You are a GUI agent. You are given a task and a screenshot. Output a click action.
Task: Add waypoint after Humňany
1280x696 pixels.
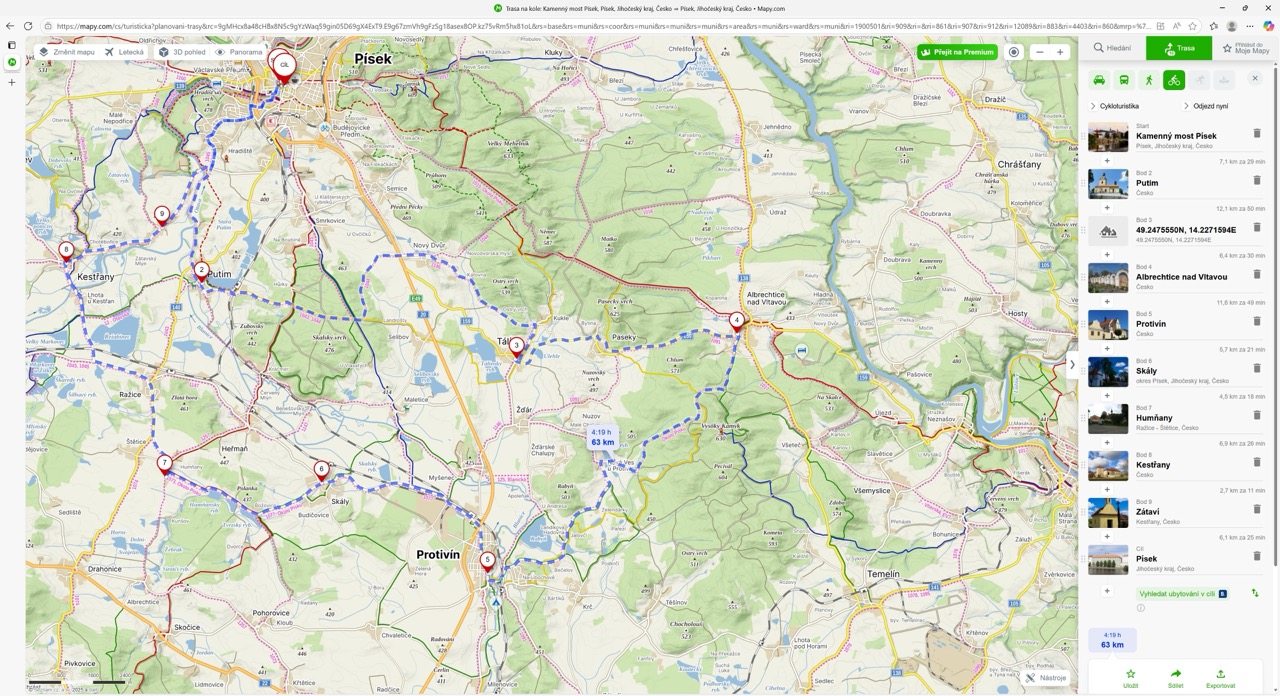pyautogui.click(x=1107, y=443)
